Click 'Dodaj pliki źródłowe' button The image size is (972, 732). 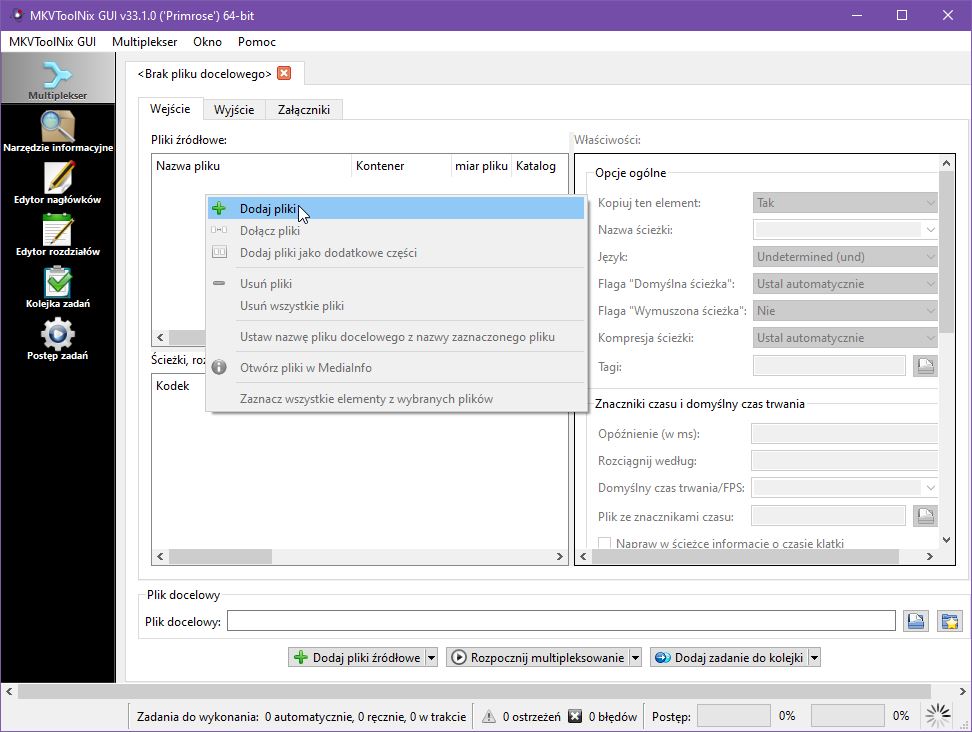click(x=357, y=658)
